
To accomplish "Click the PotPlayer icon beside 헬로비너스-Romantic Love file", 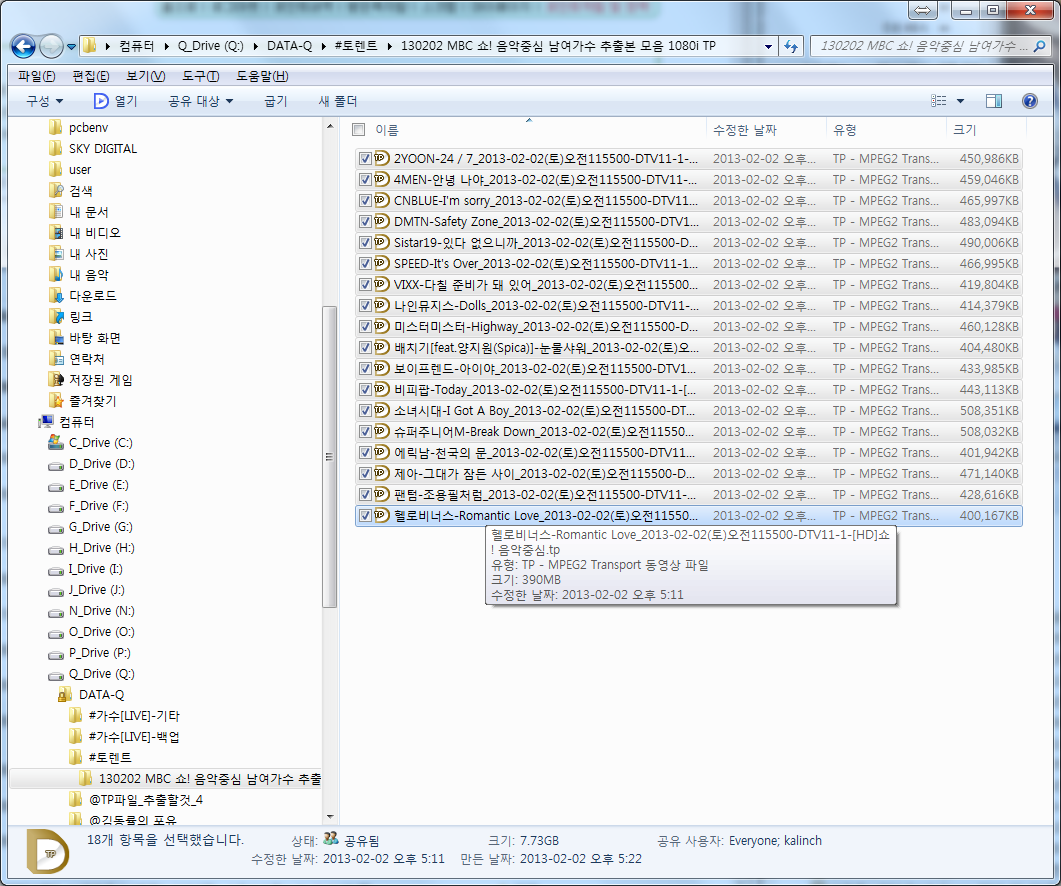I will pos(380,515).
